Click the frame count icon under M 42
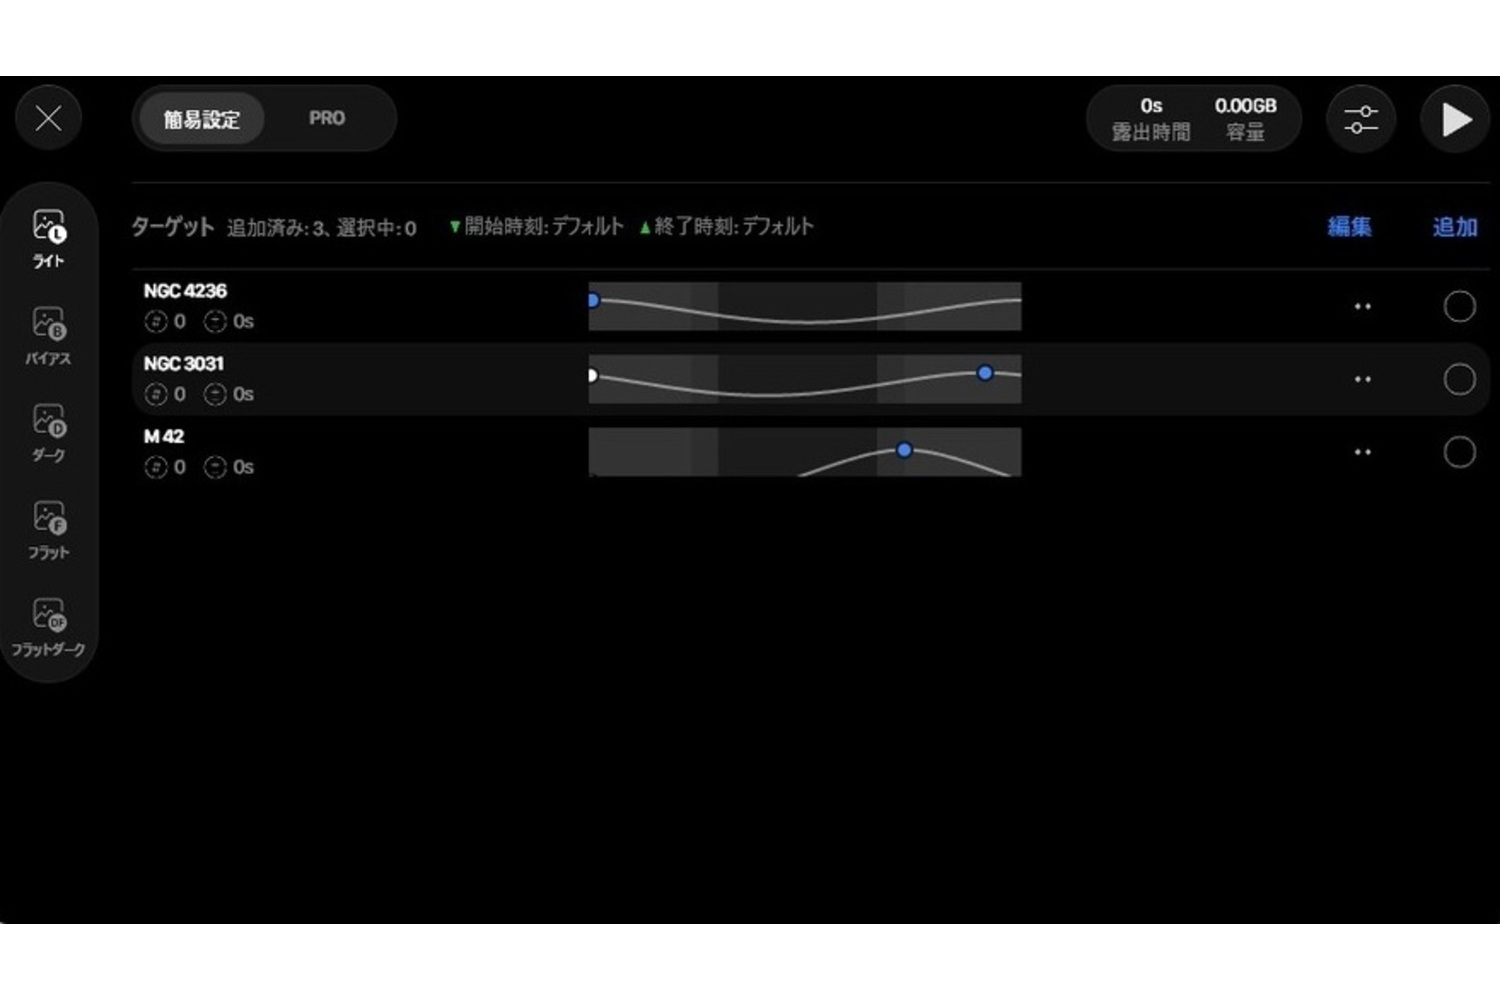 (155, 467)
